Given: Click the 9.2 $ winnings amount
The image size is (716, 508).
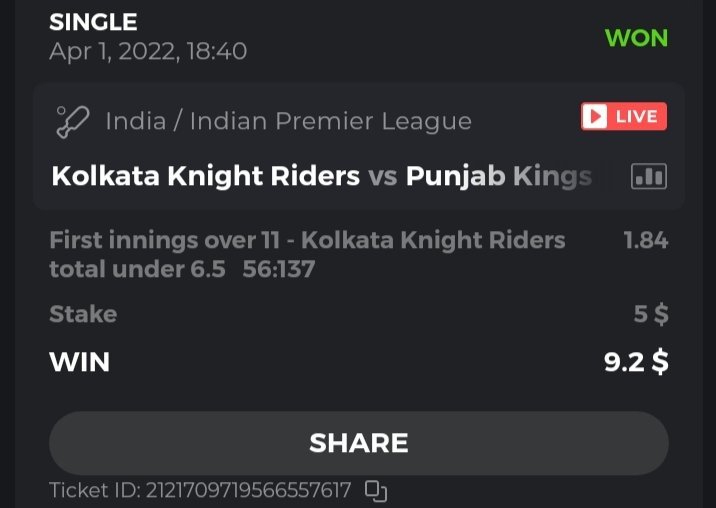Looking at the screenshot, I should (x=636, y=361).
